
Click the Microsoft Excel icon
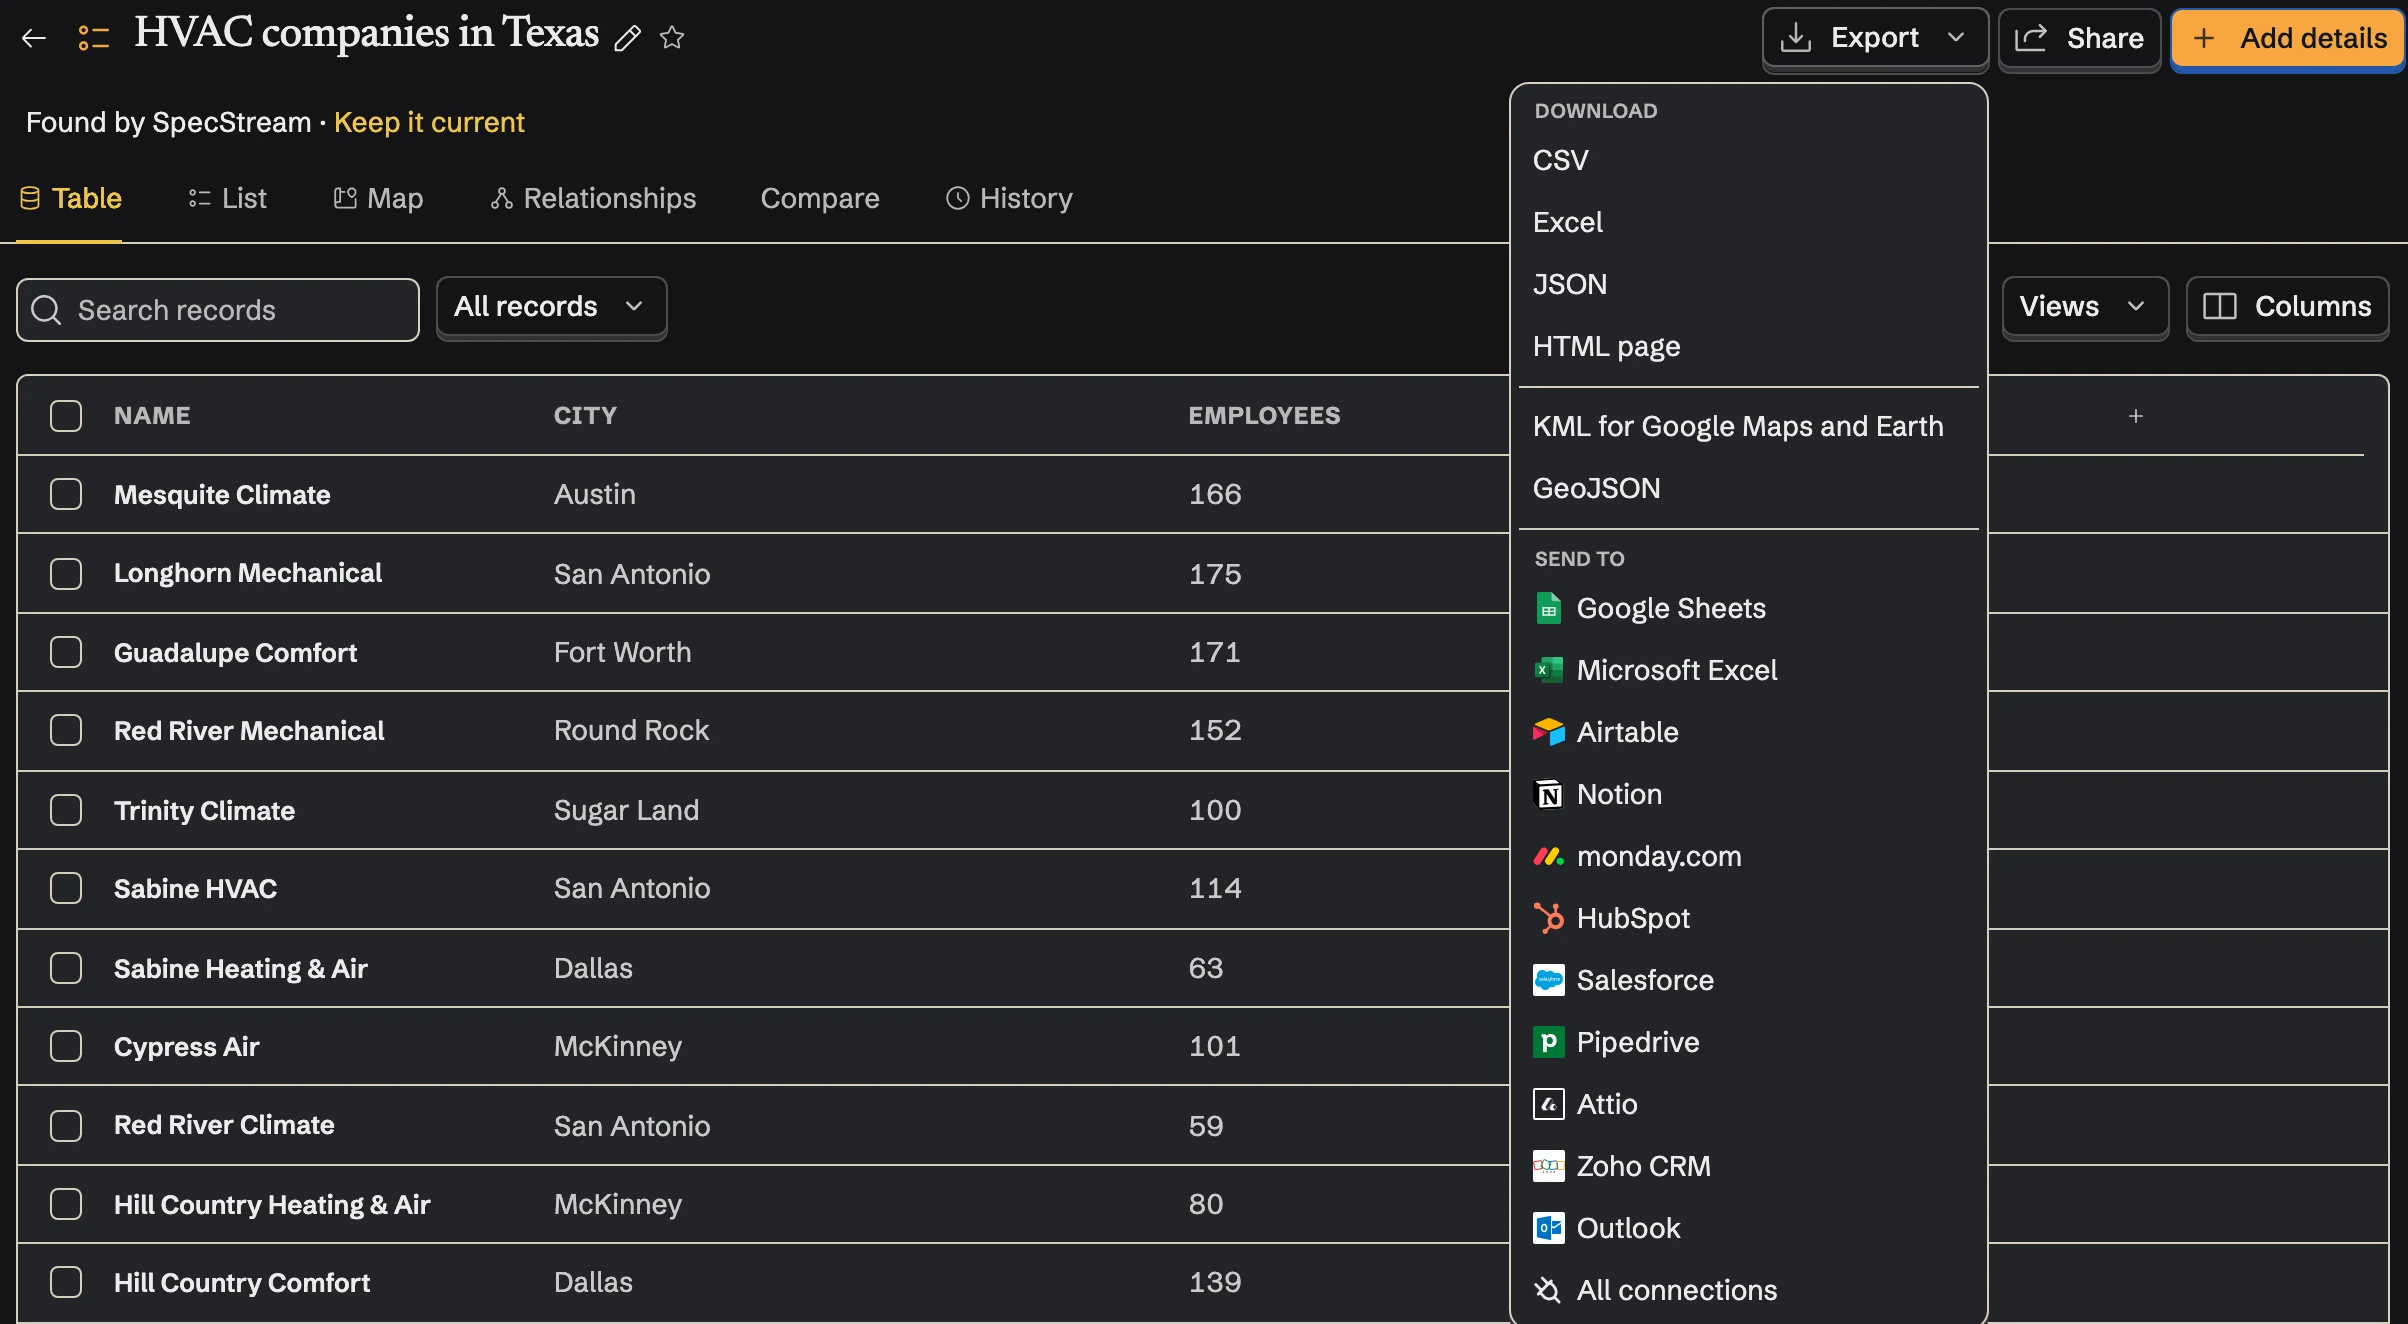pos(1549,670)
